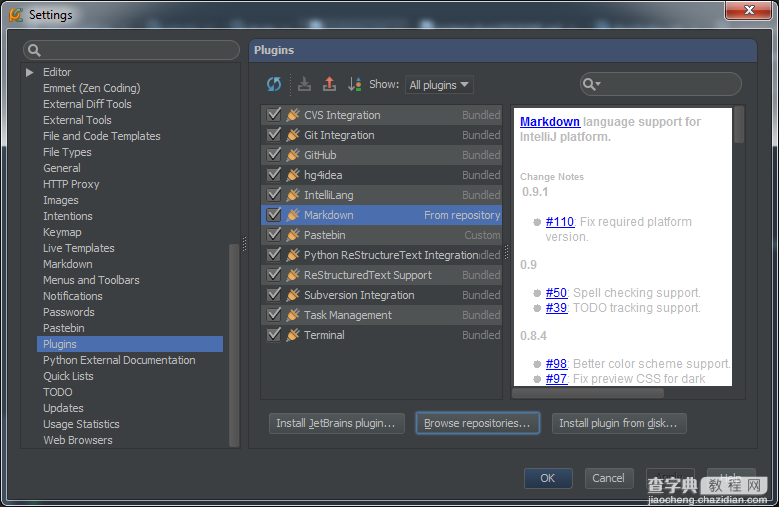
Task: Click the plug icon beside IntelliLang
Action: point(293,195)
